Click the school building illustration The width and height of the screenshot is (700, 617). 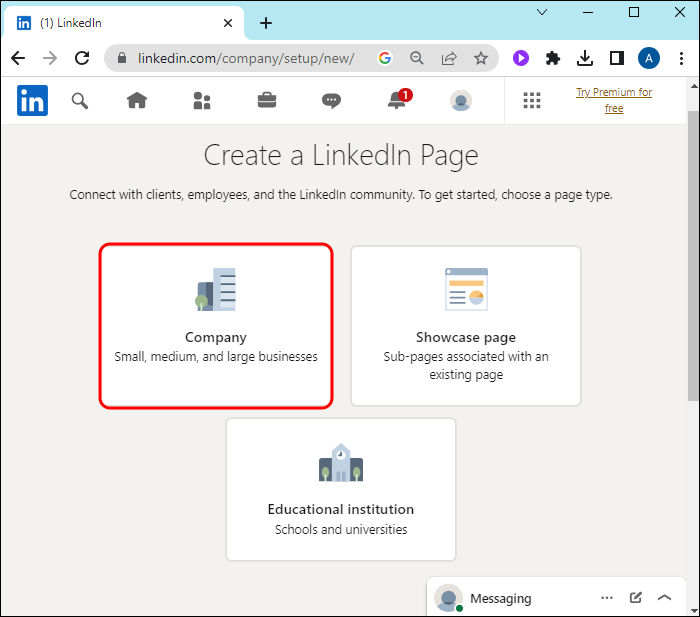pyautogui.click(x=341, y=463)
